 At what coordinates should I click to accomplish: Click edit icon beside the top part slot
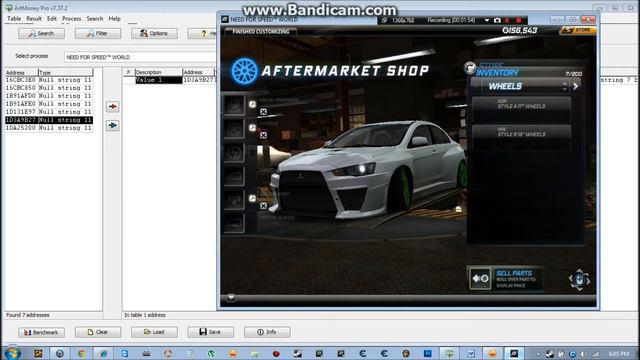253,104
